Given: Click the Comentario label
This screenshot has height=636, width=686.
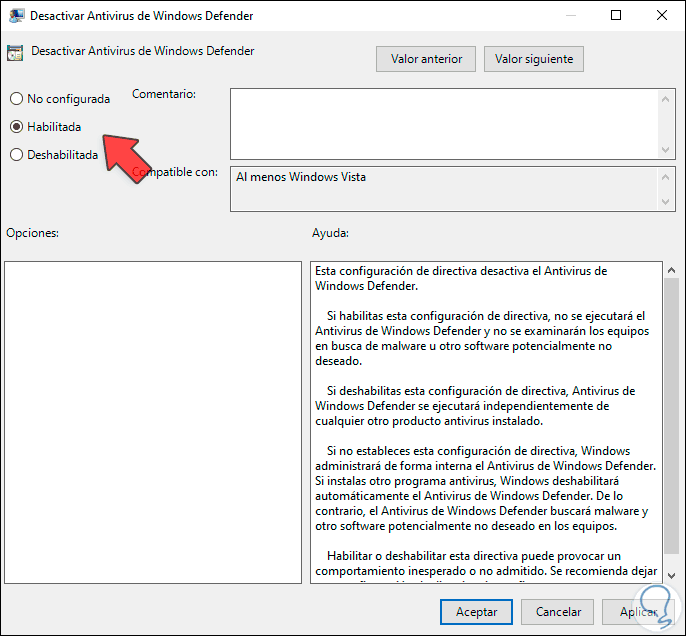Looking at the screenshot, I should coord(164,94).
